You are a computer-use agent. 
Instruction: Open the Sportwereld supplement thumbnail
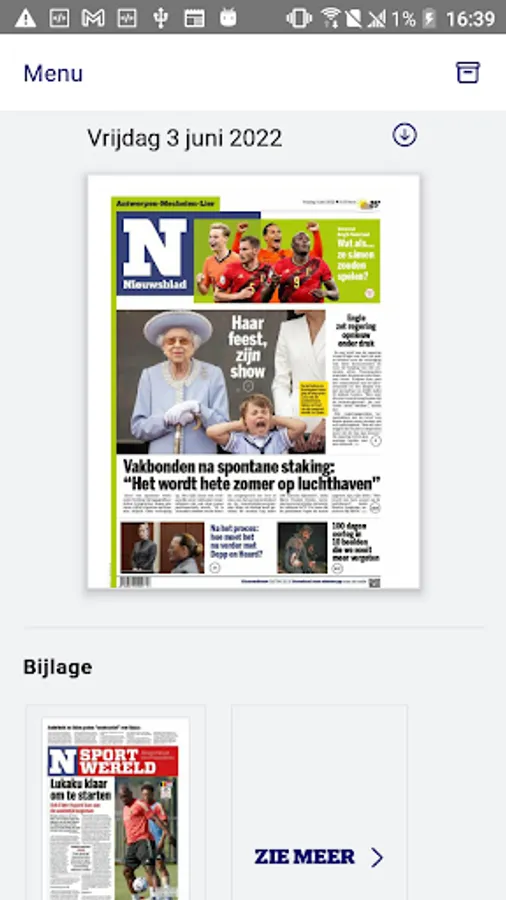point(115,808)
